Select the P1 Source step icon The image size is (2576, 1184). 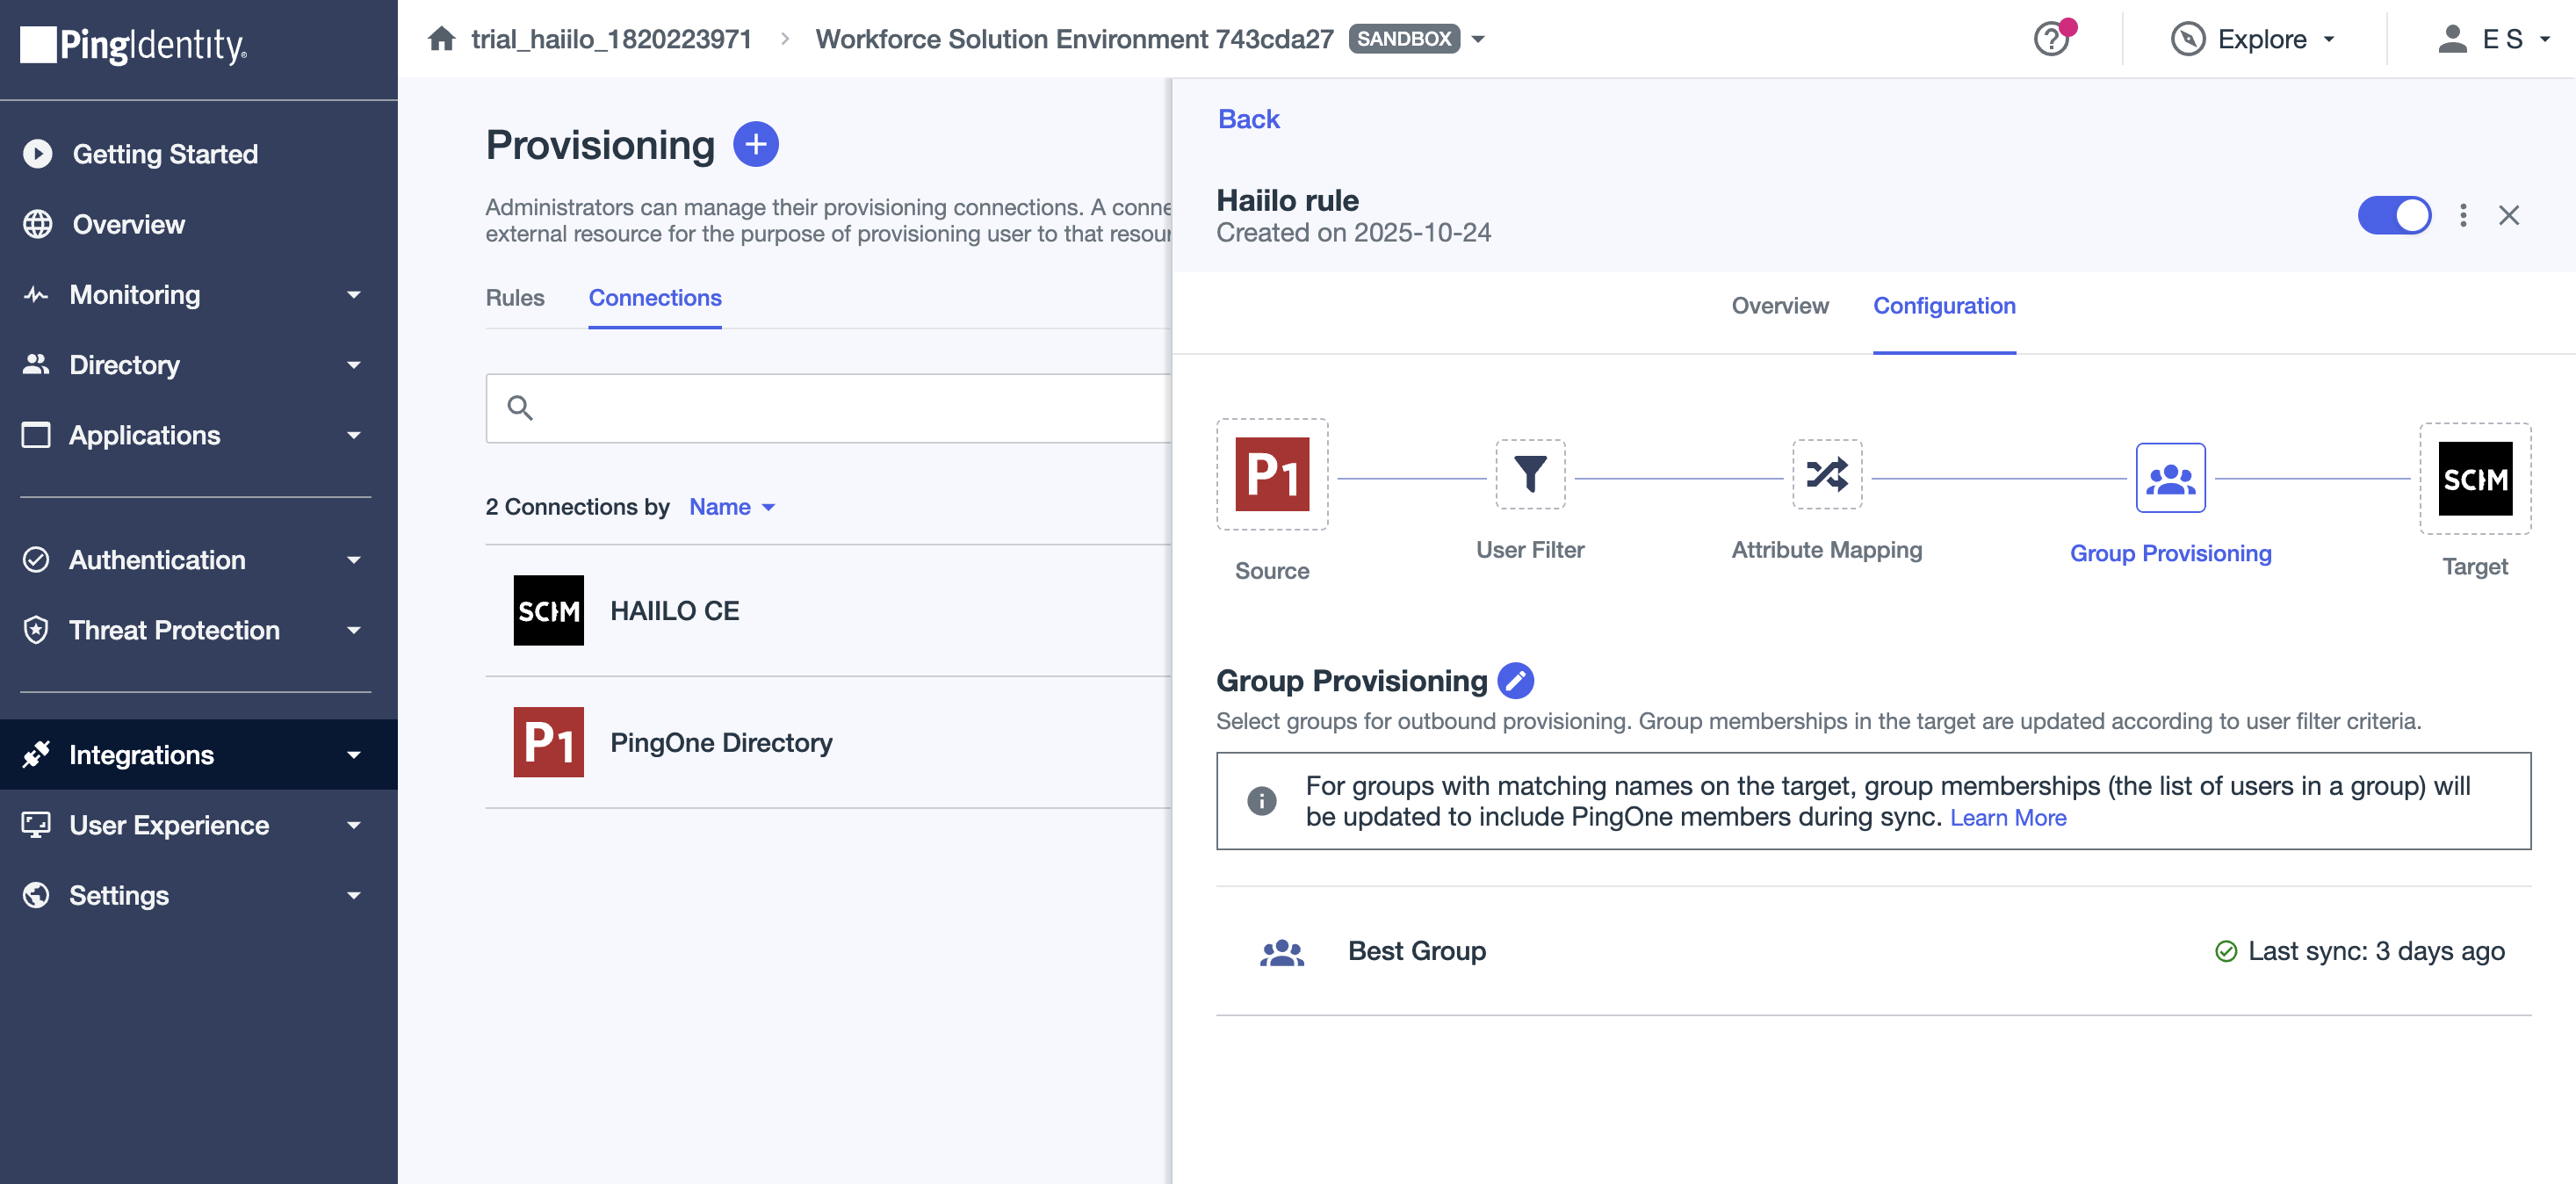pos(1272,474)
